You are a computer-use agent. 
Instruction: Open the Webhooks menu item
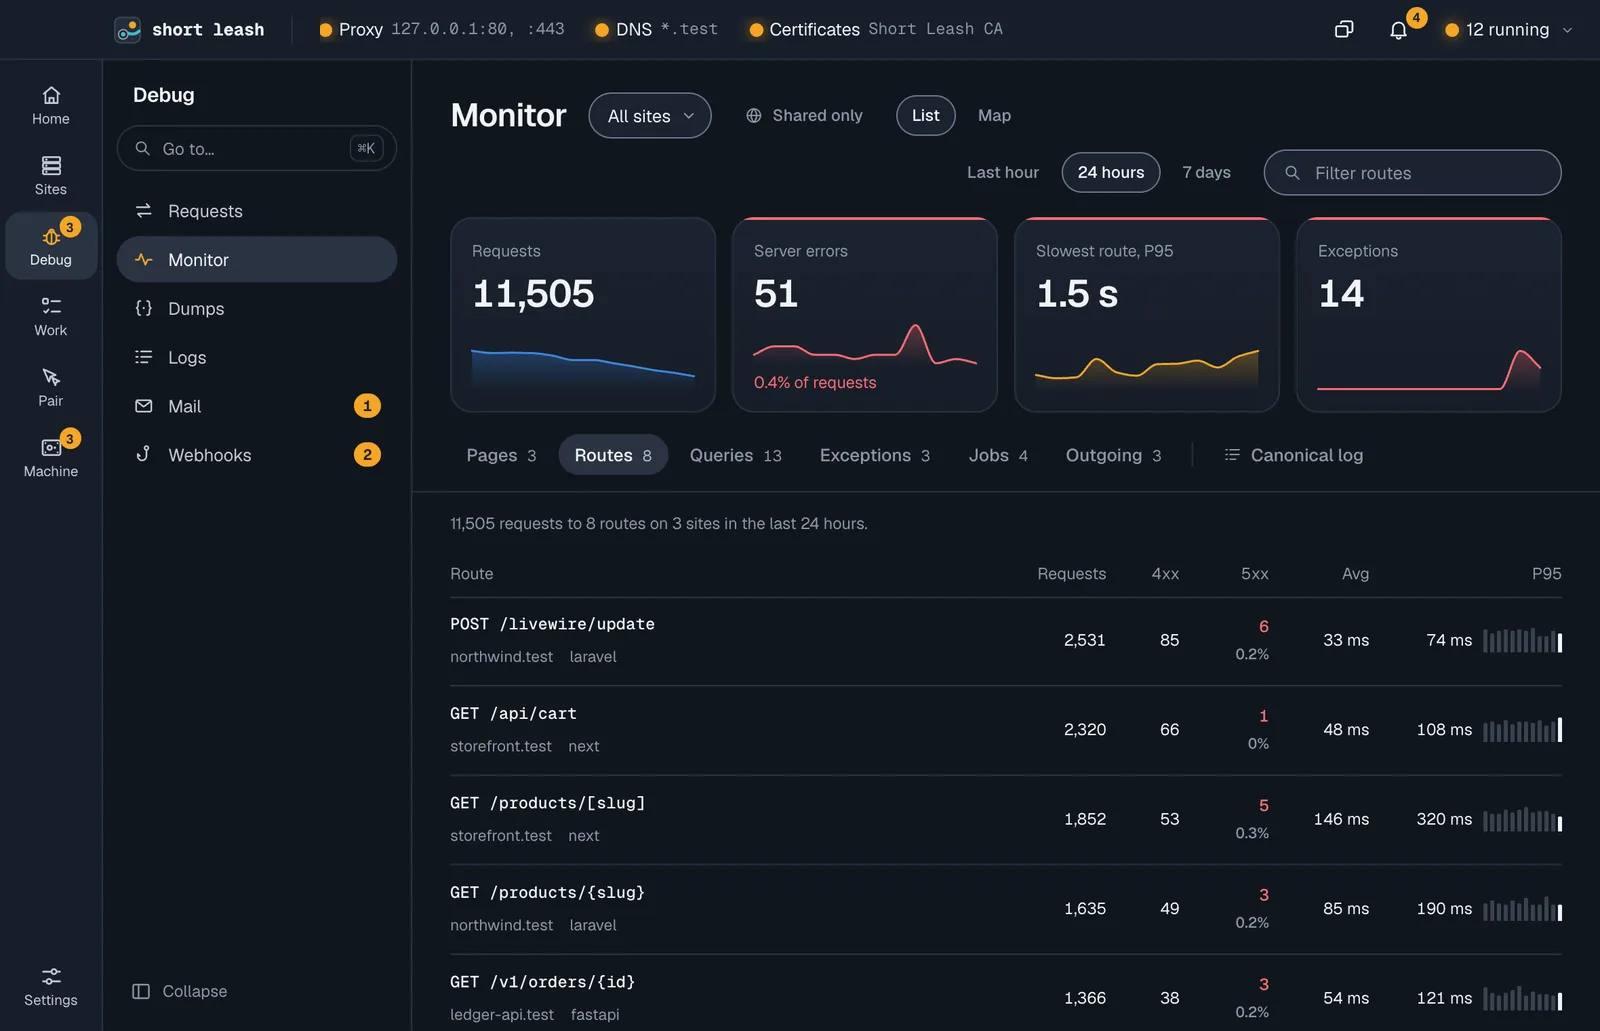tap(257, 455)
